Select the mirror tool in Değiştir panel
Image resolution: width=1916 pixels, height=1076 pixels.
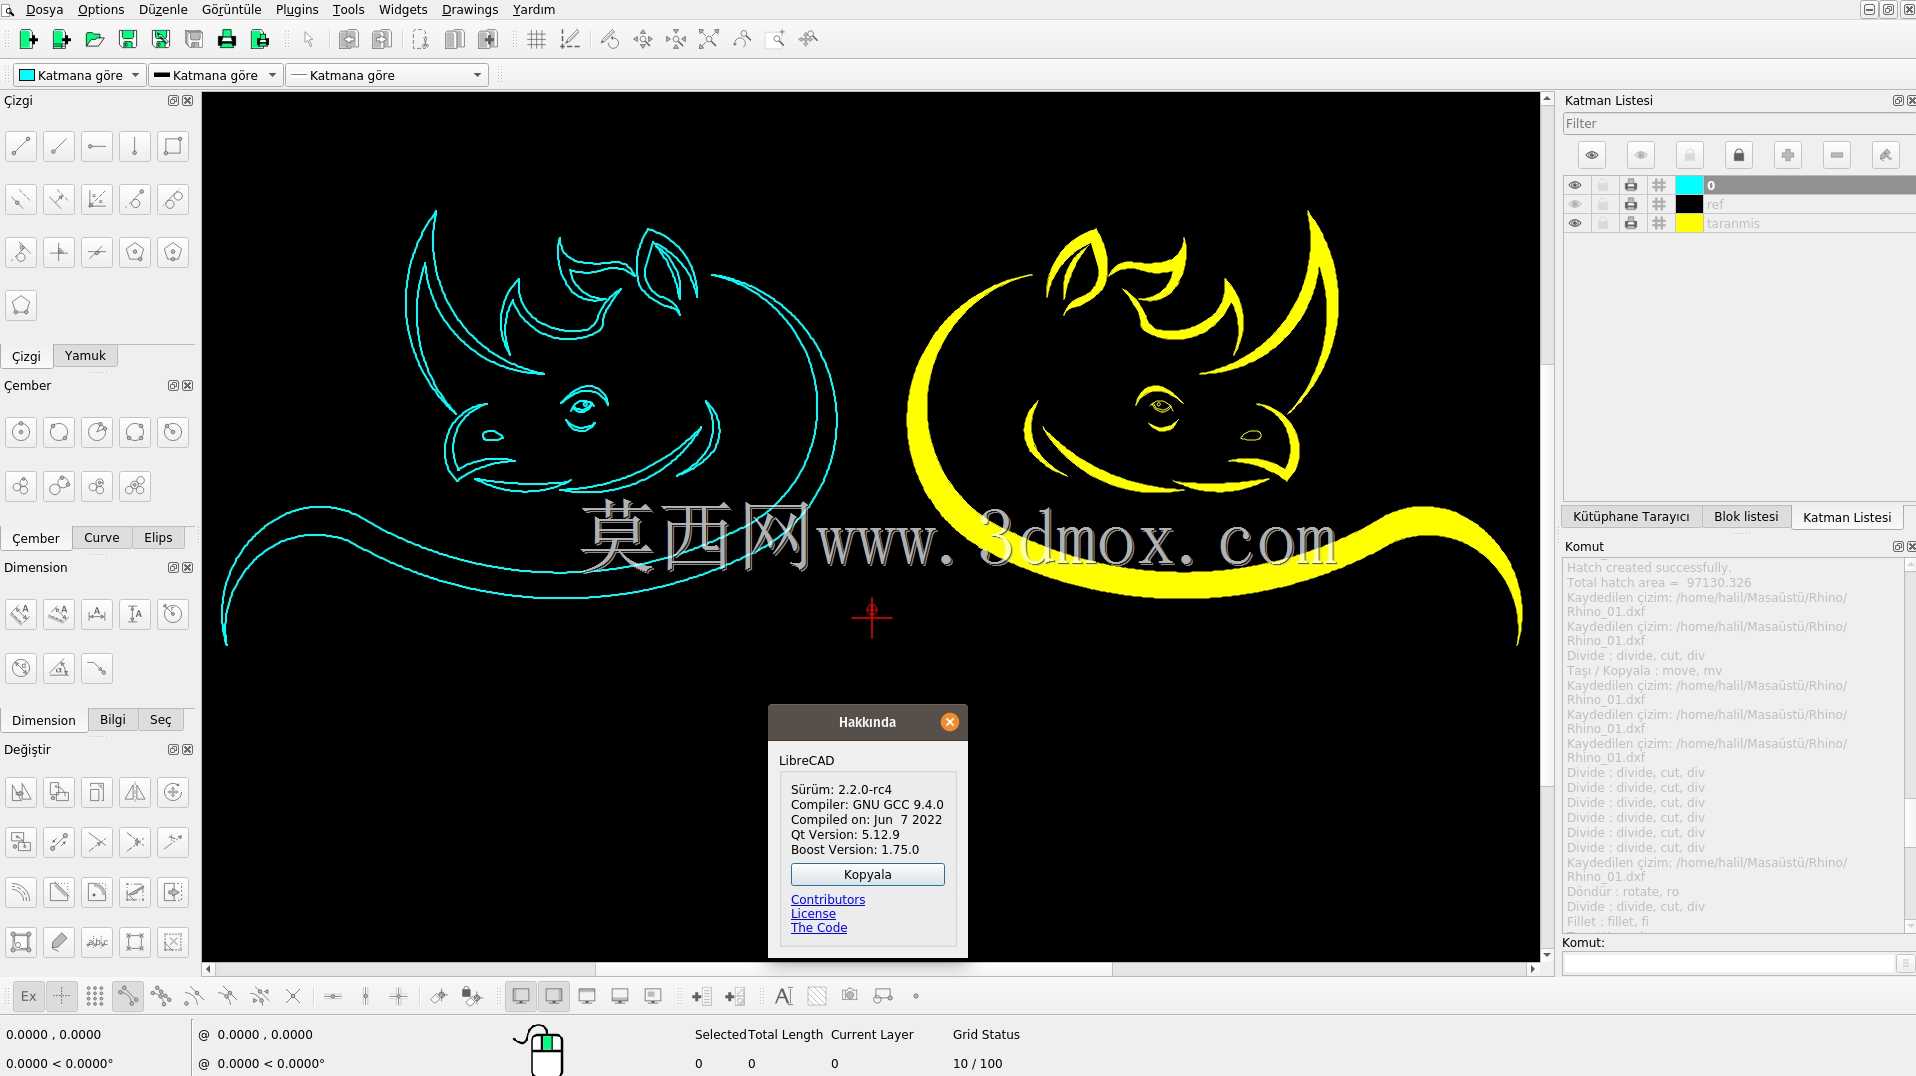tap(135, 792)
